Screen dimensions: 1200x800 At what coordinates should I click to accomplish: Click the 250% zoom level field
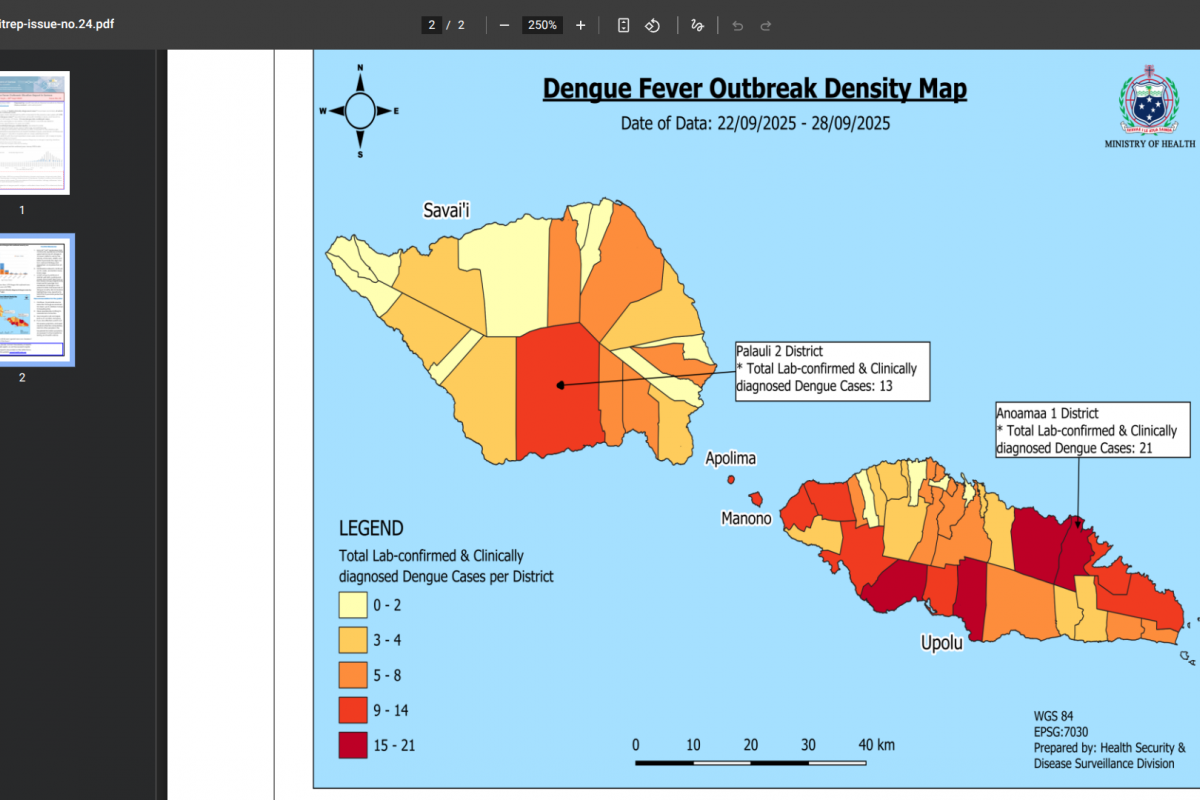tap(543, 25)
